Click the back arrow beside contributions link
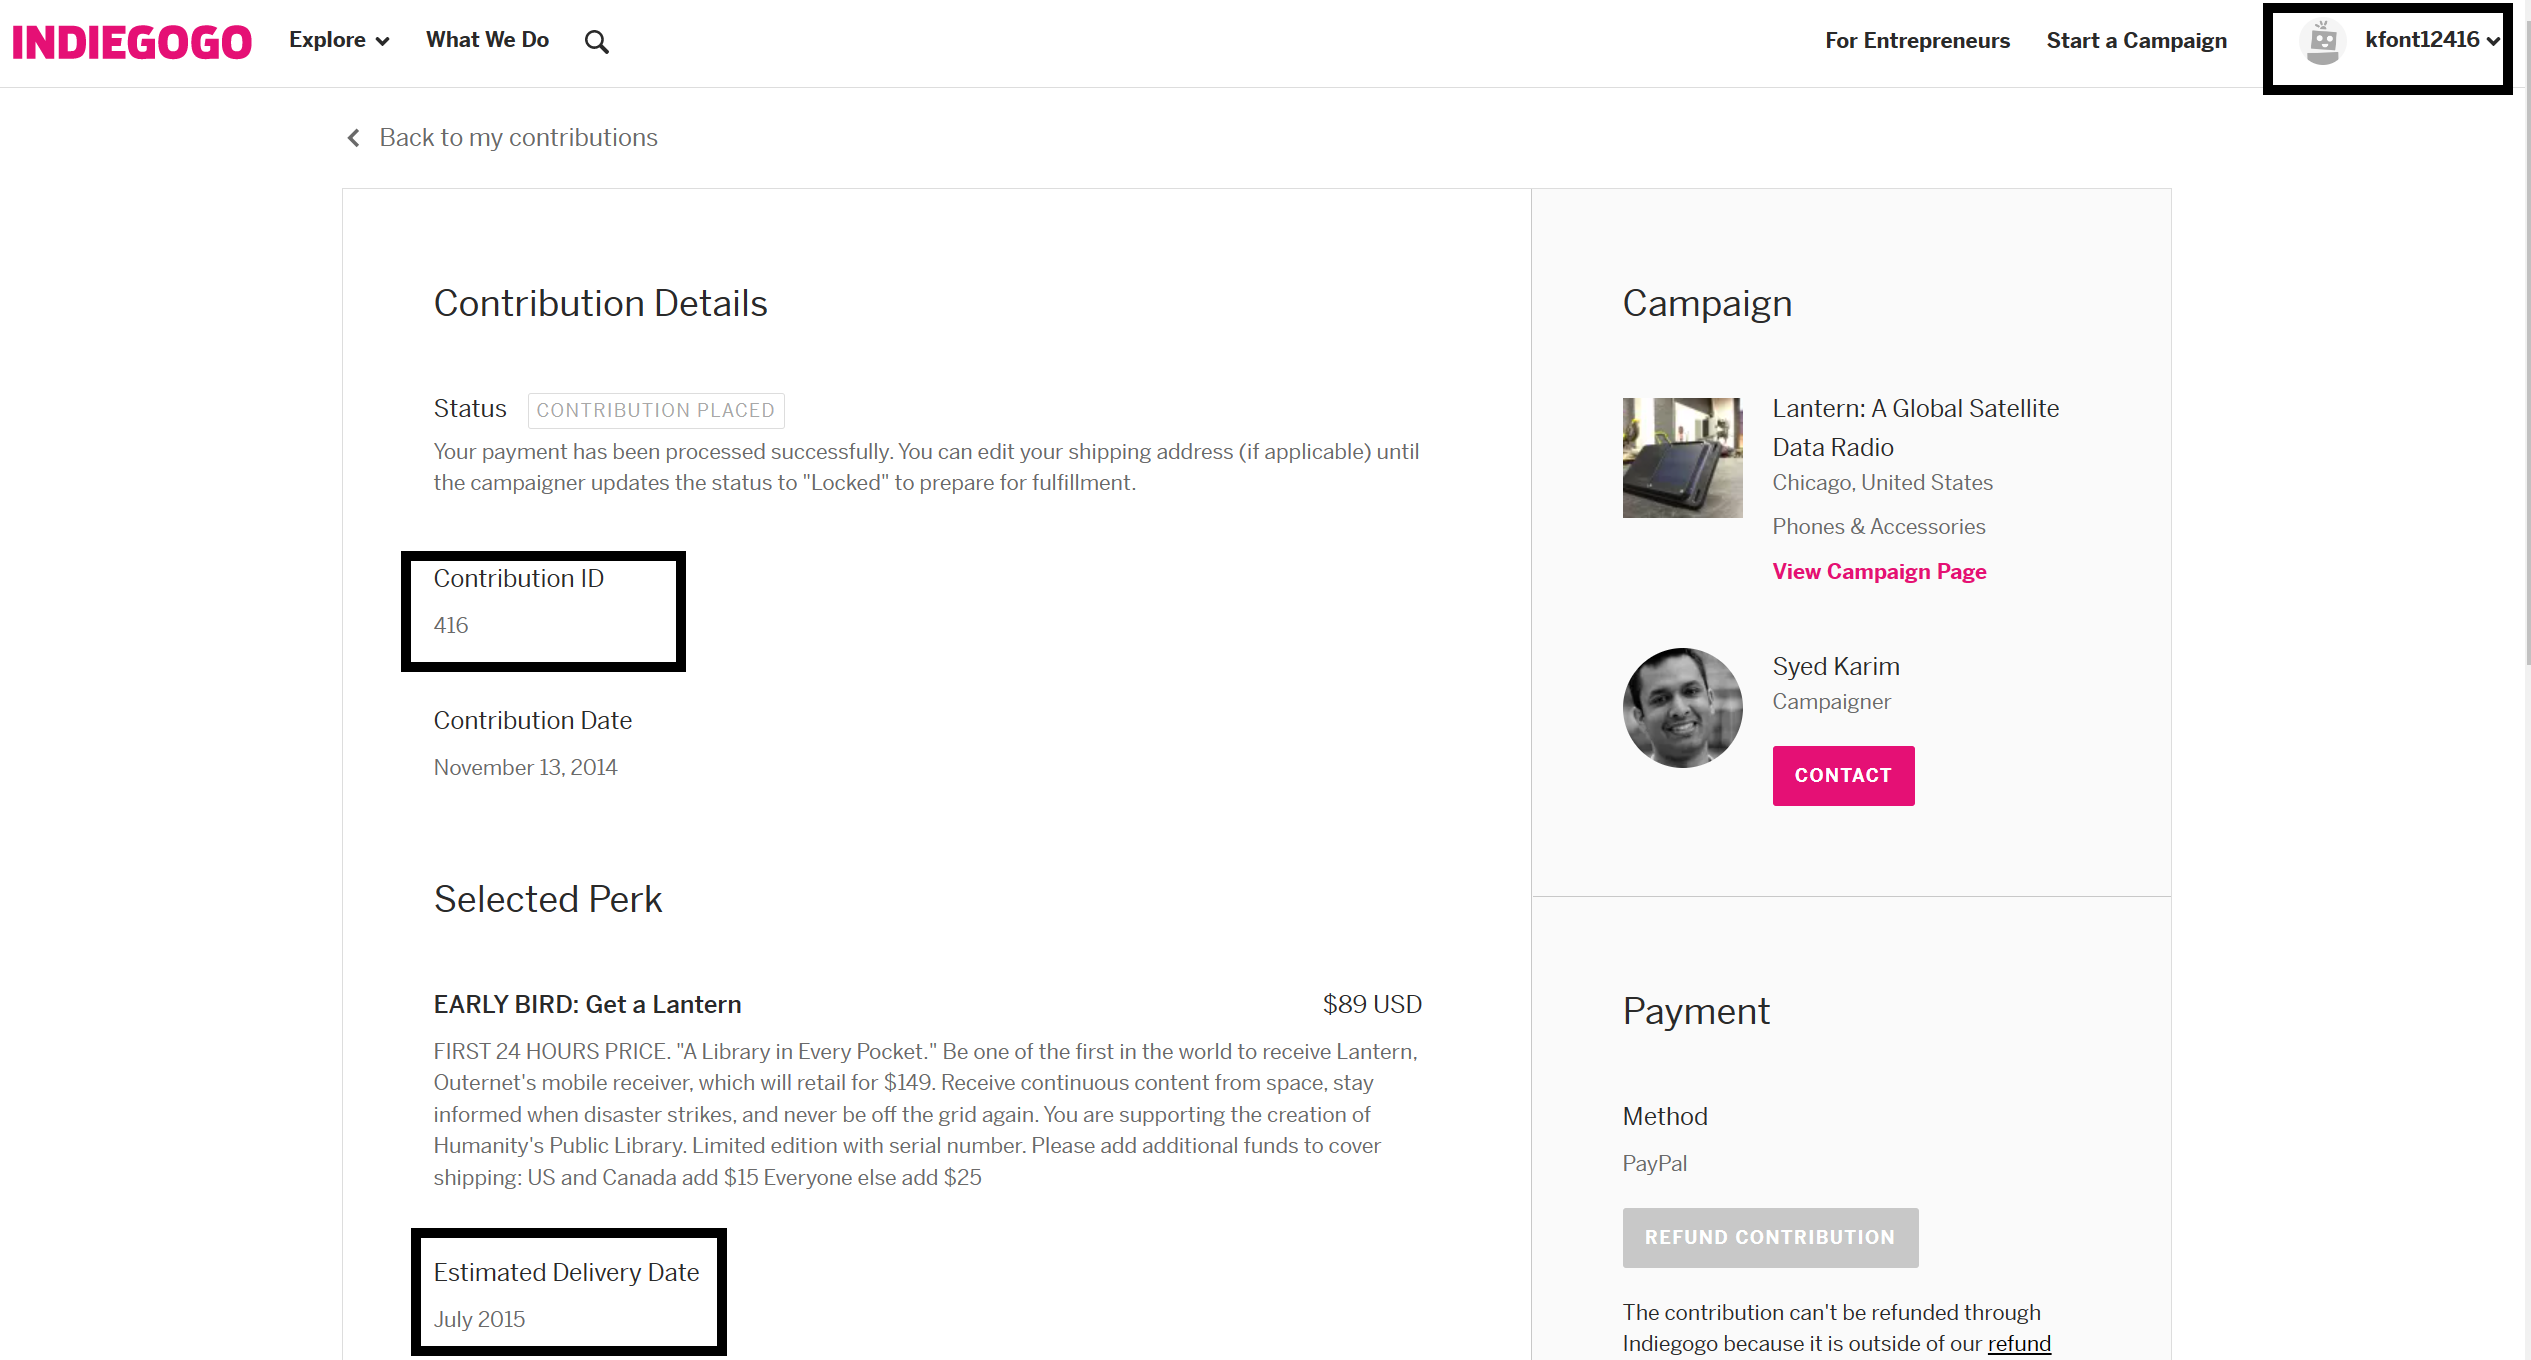Viewport: 2531px width, 1360px height. (353, 138)
